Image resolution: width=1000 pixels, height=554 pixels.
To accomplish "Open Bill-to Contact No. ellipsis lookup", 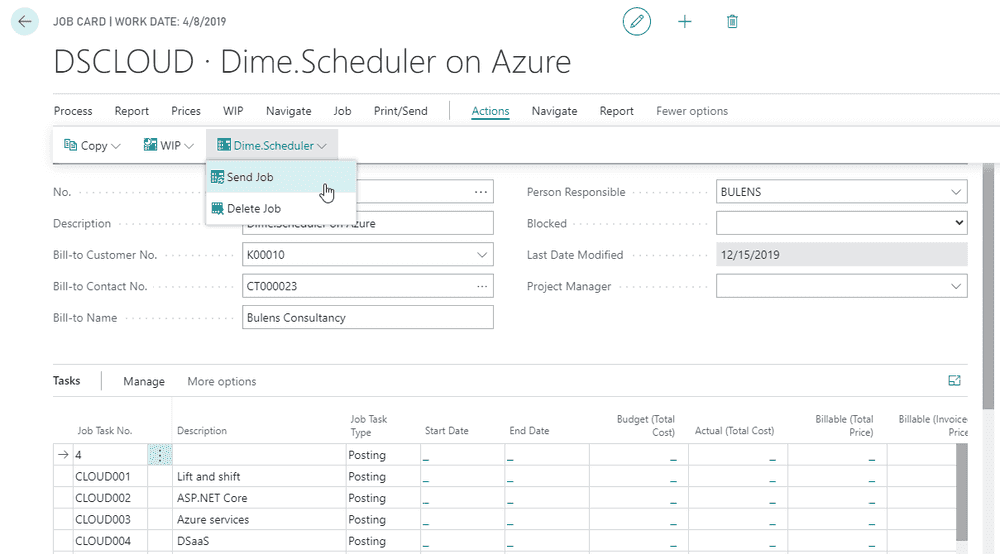I will pos(482,286).
